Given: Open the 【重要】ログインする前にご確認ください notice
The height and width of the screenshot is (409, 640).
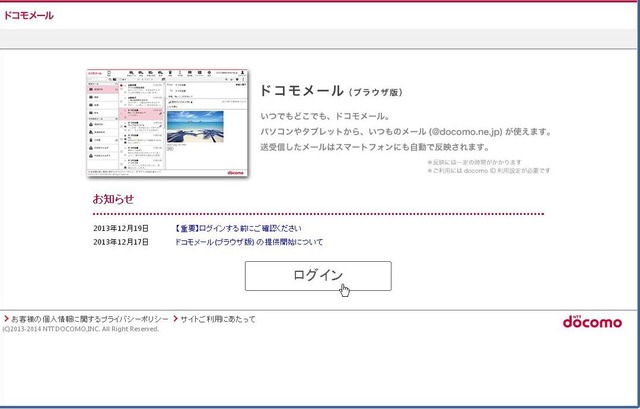Looking at the screenshot, I should (x=238, y=228).
